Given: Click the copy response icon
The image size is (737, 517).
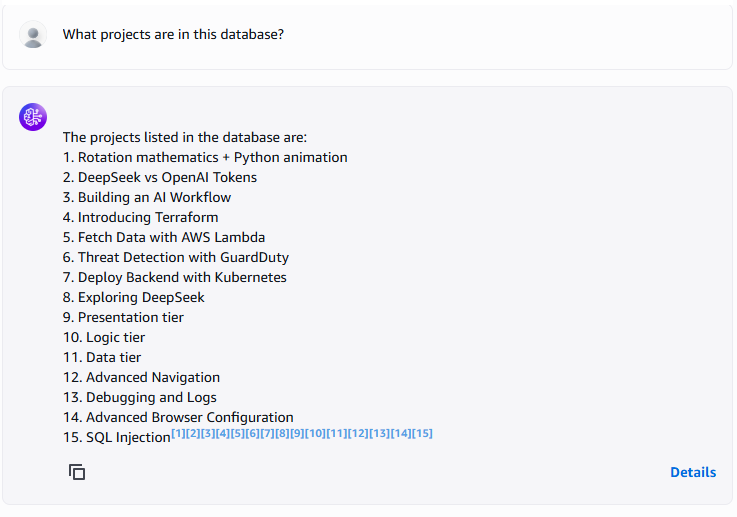Looking at the screenshot, I should click(x=77, y=472).
